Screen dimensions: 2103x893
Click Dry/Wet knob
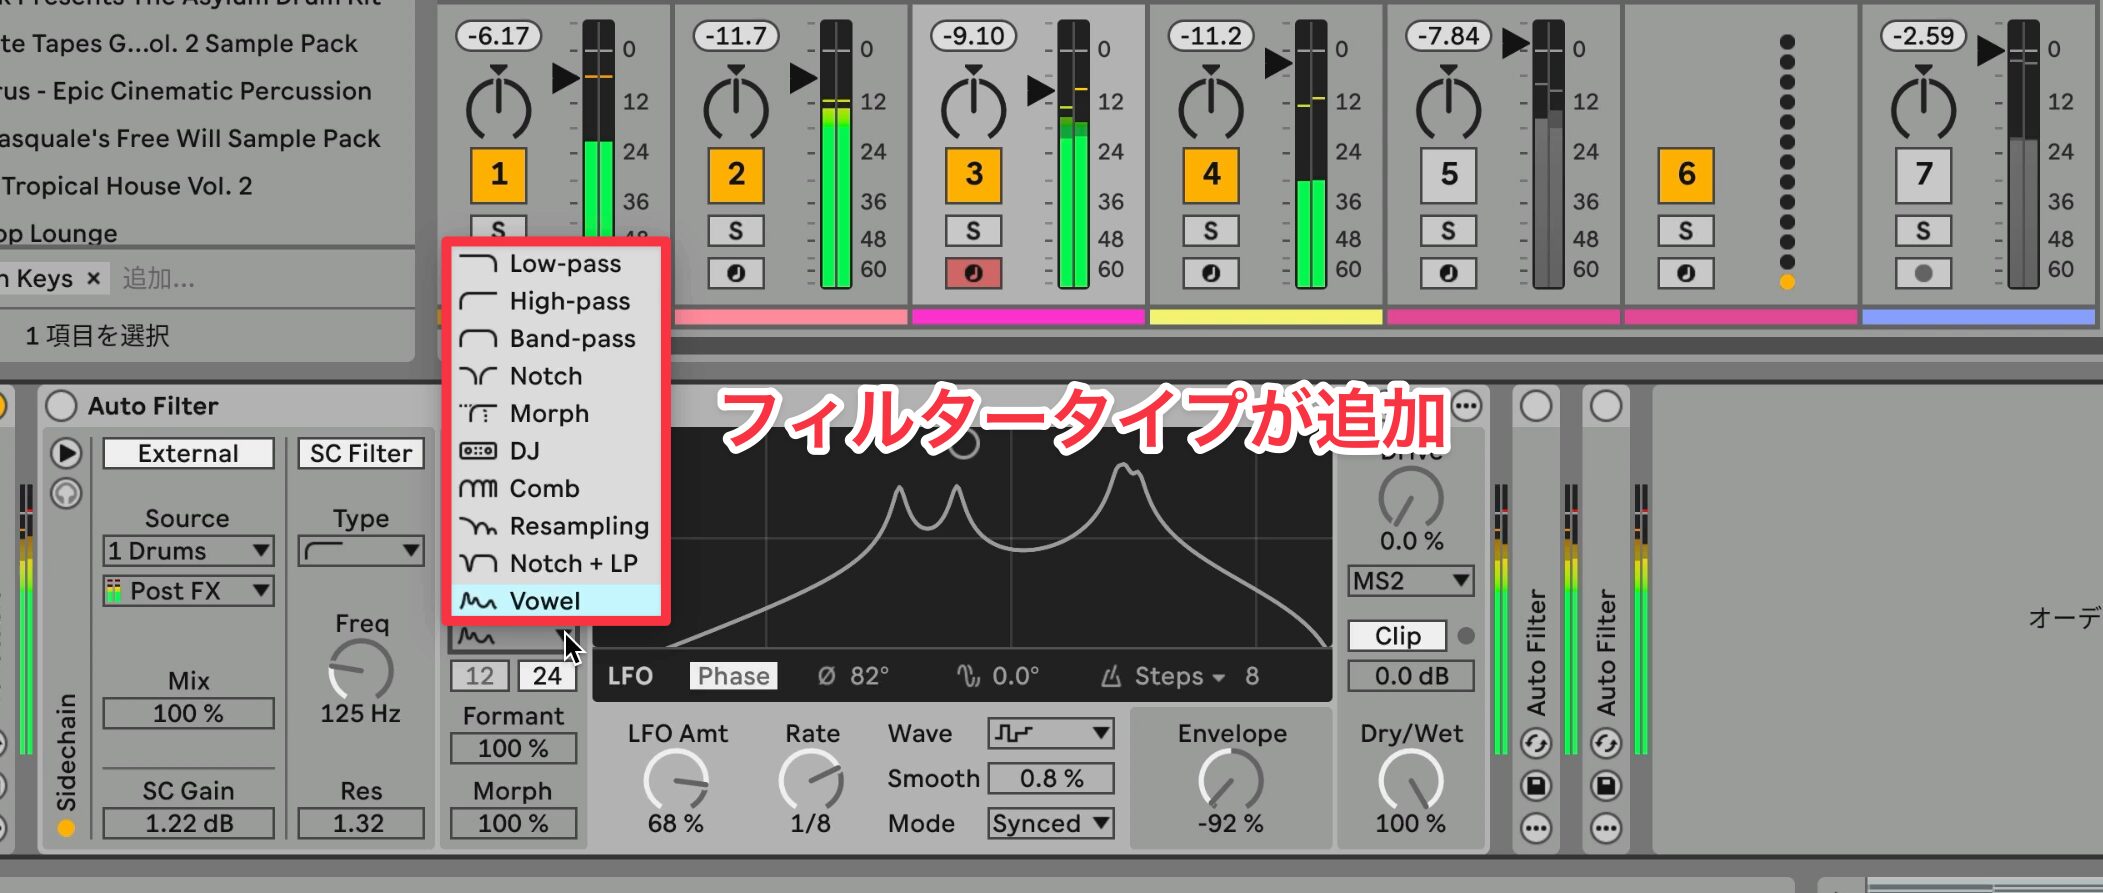[x=1411, y=781]
